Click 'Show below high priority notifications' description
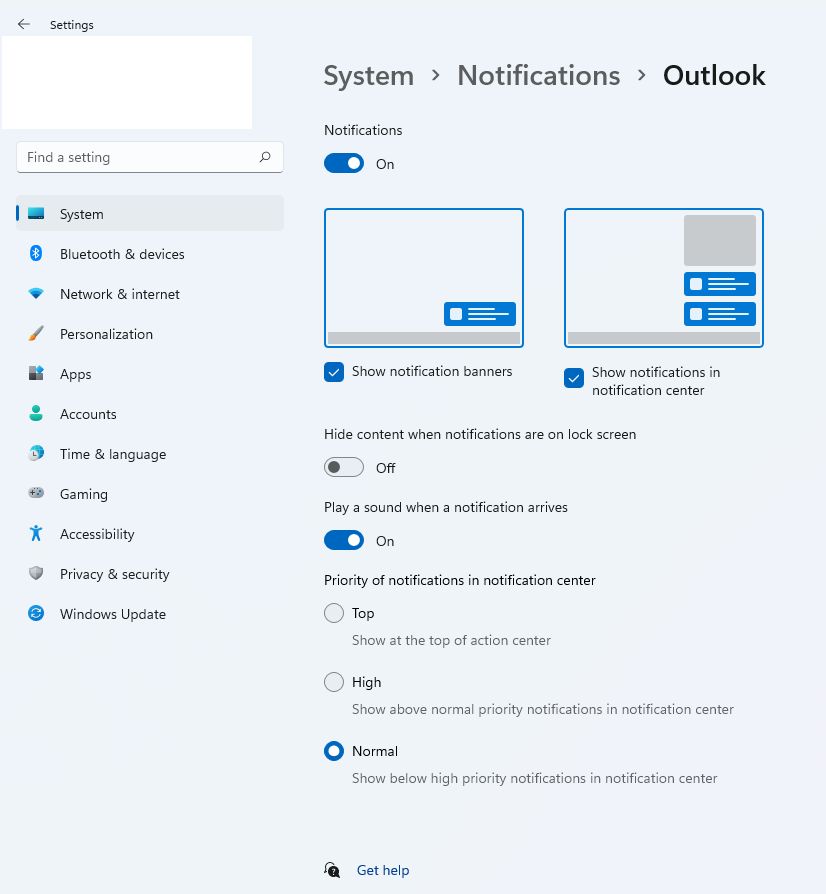Screen dimensions: 826x894 pos(535,778)
